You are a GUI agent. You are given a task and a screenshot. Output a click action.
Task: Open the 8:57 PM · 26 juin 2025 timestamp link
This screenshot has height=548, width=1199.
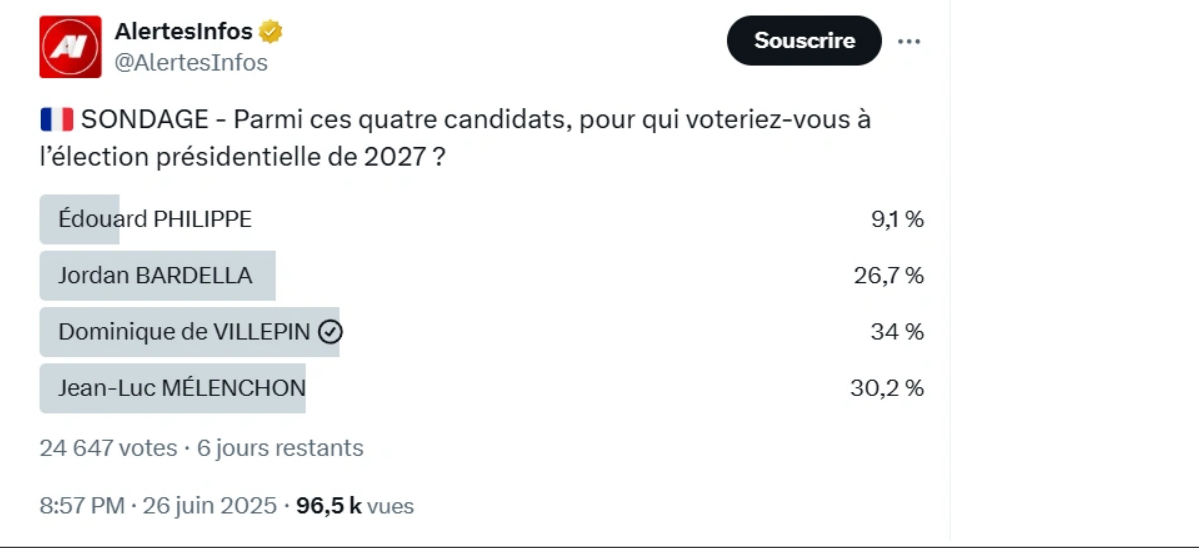[x=158, y=506]
